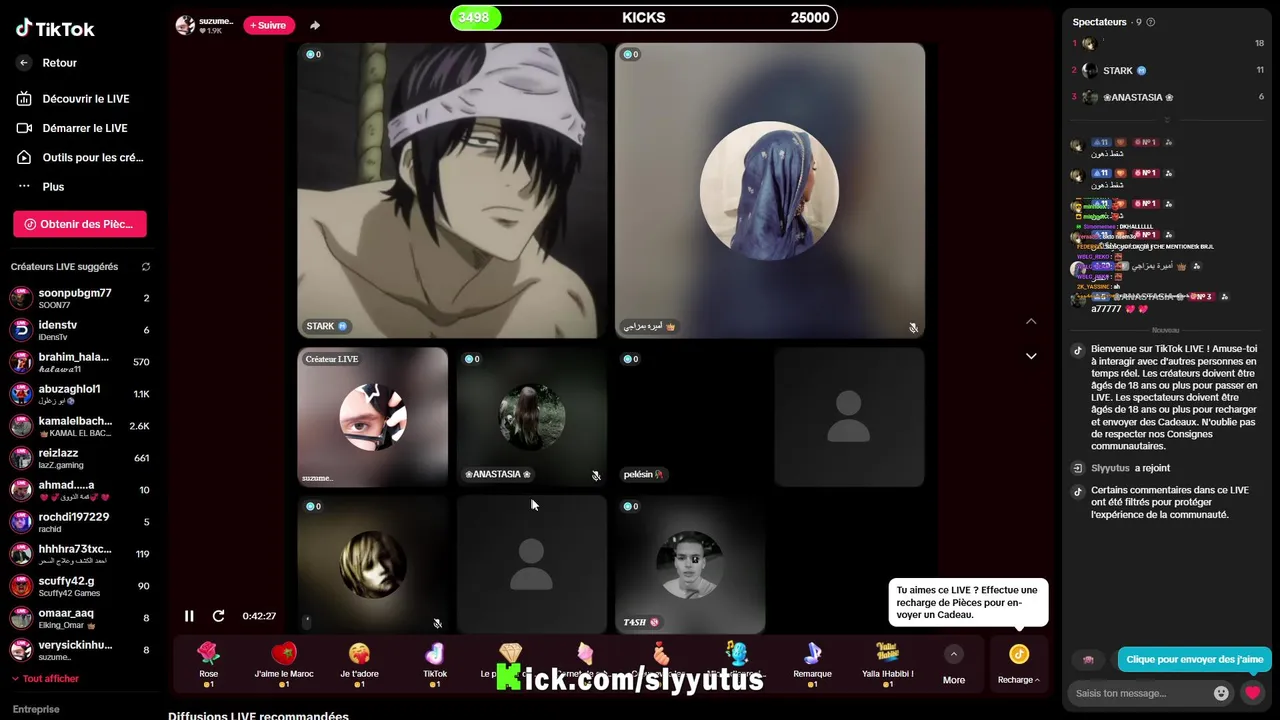
Task: Open the a77777 comment author avatar
Action: 1078,300
